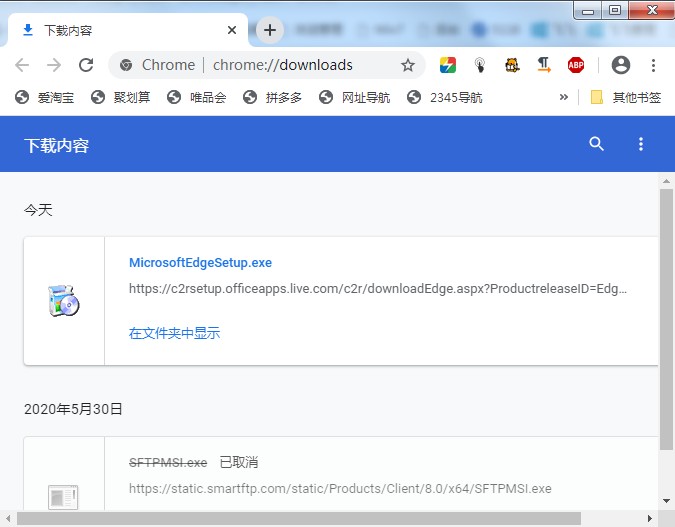Click the horizontal scrollbar right arrow

point(650,519)
